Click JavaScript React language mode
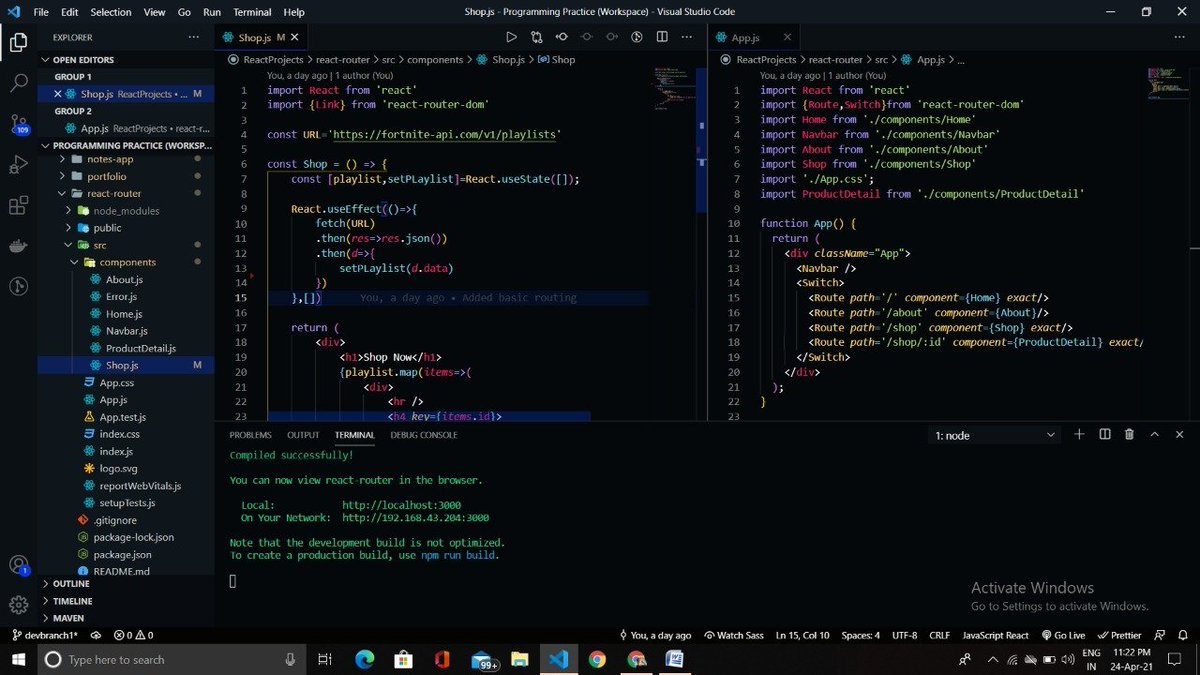Image resolution: width=1200 pixels, height=675 pixels. [x=995, y=635]
